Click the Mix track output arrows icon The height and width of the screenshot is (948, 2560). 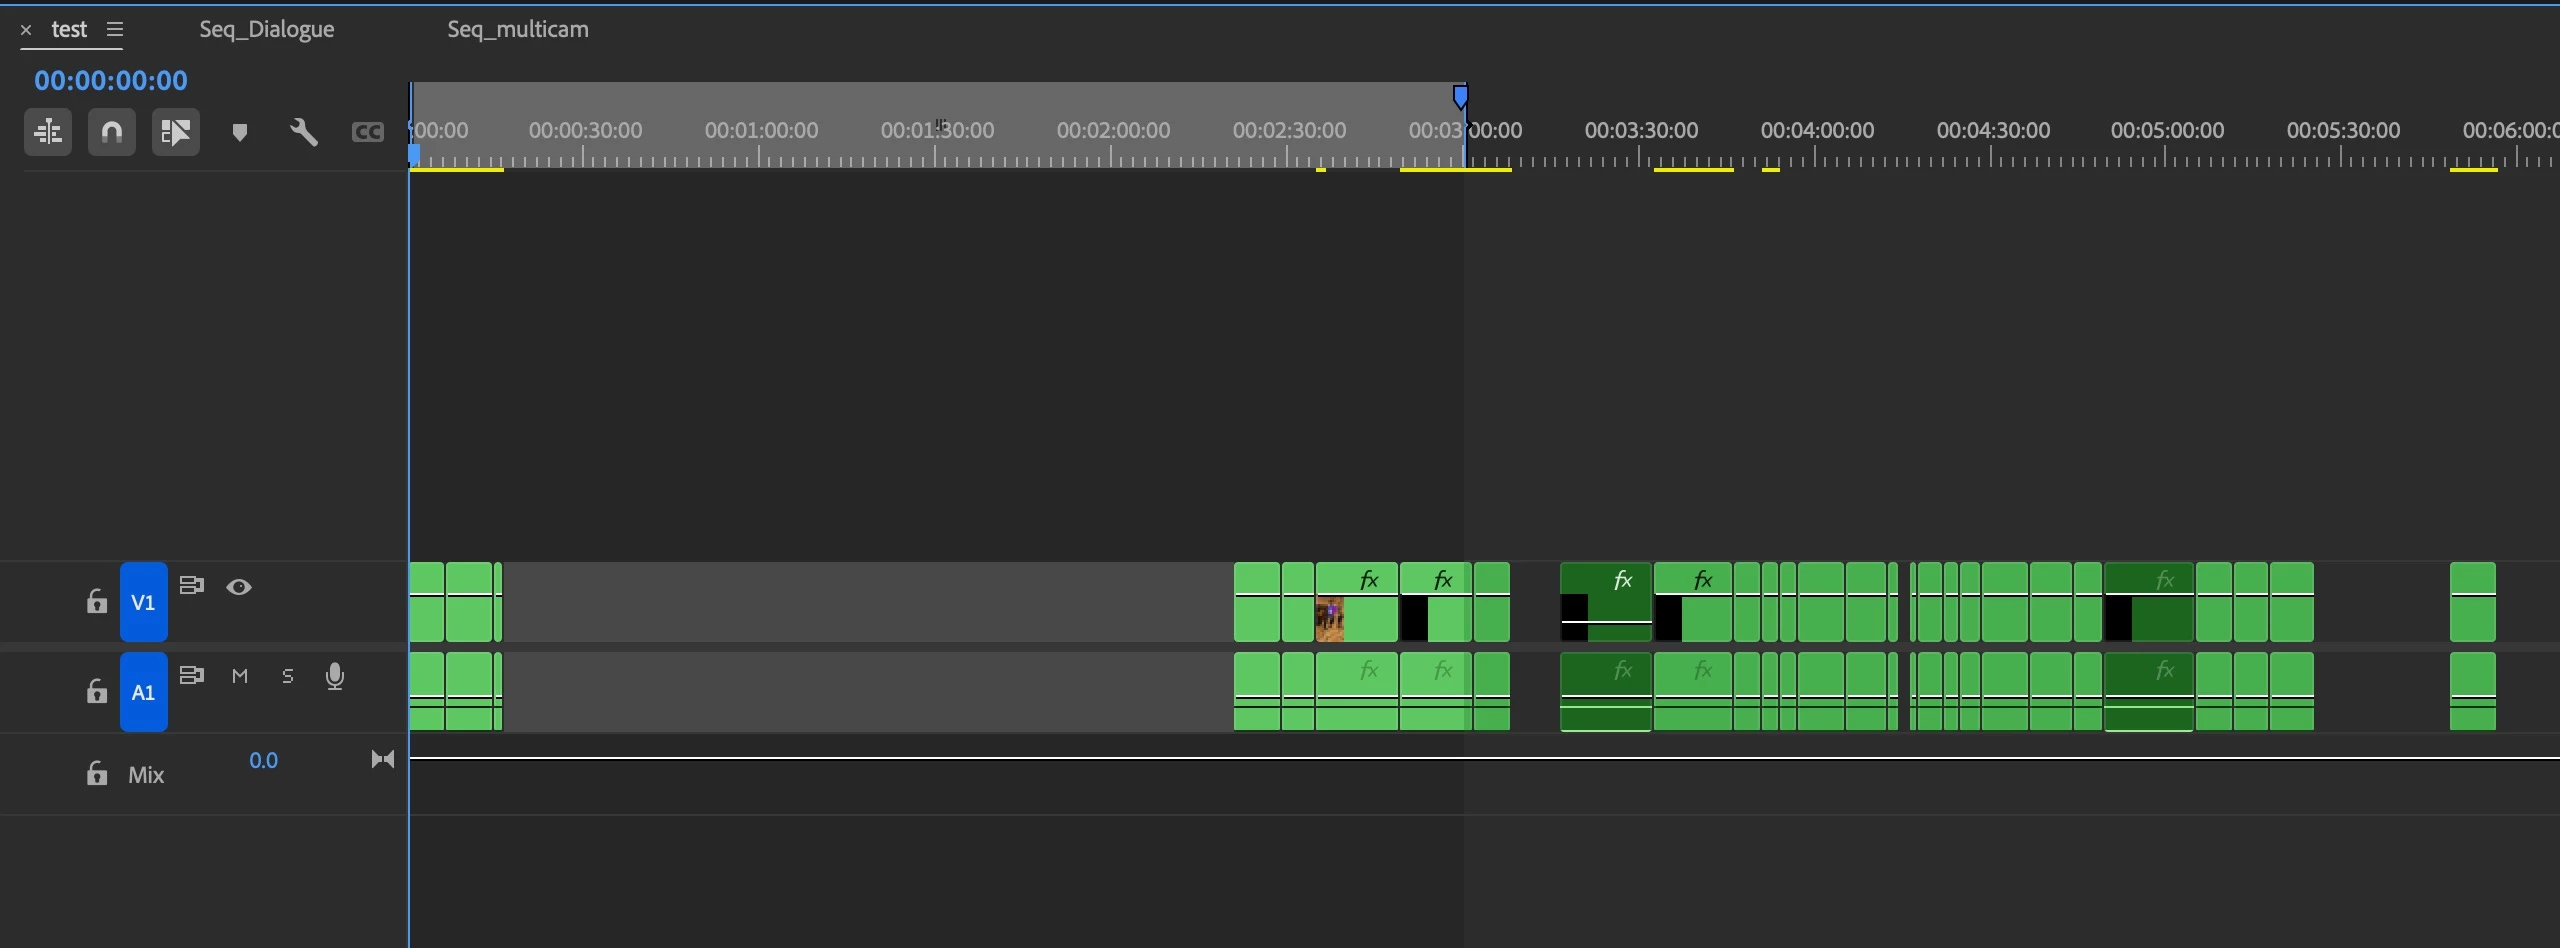[383, 760]
